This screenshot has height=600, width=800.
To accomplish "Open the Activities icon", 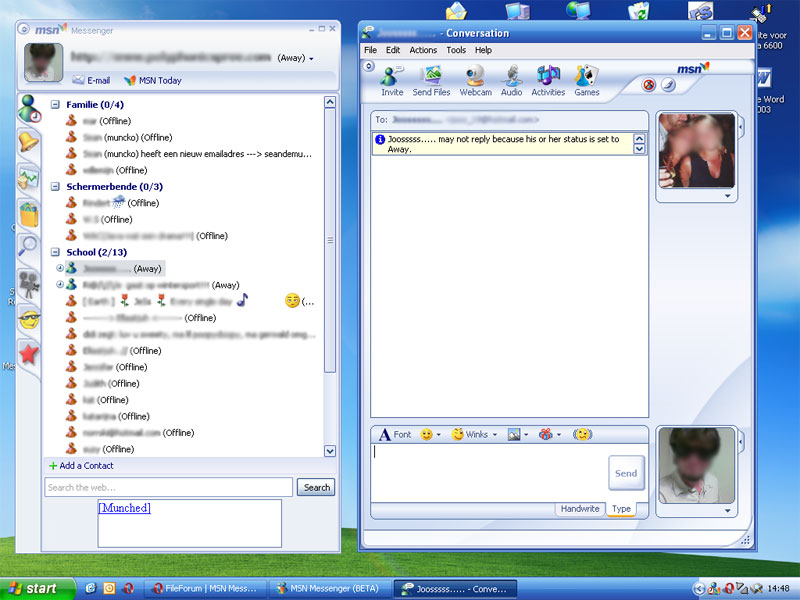I will tap(548, 78).
